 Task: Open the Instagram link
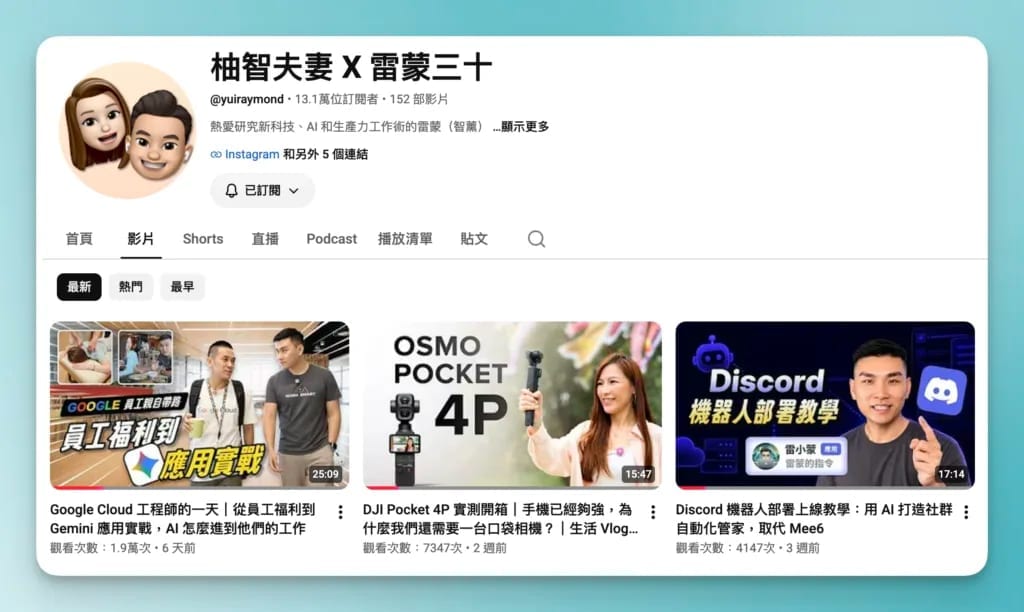tap(252, 155)
